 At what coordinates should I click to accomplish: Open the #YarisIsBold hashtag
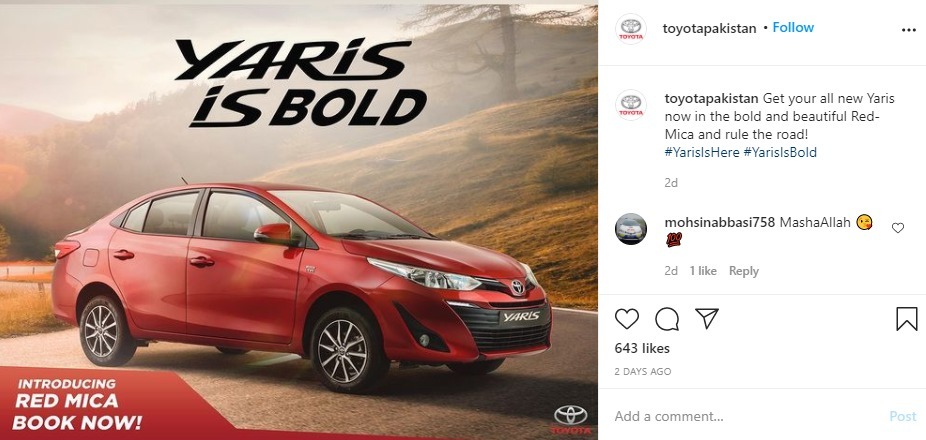[x=780, y=152]
